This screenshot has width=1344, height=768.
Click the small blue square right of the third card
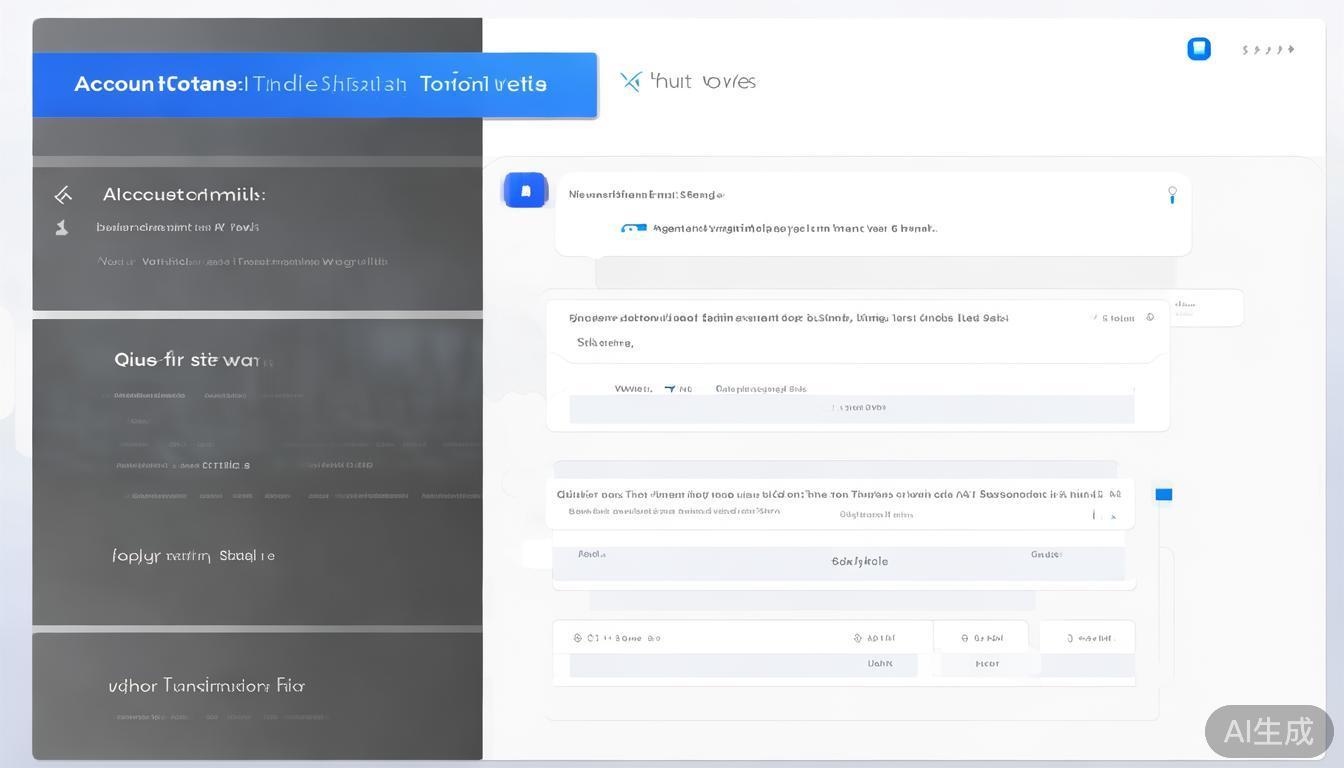[1163, 494]
